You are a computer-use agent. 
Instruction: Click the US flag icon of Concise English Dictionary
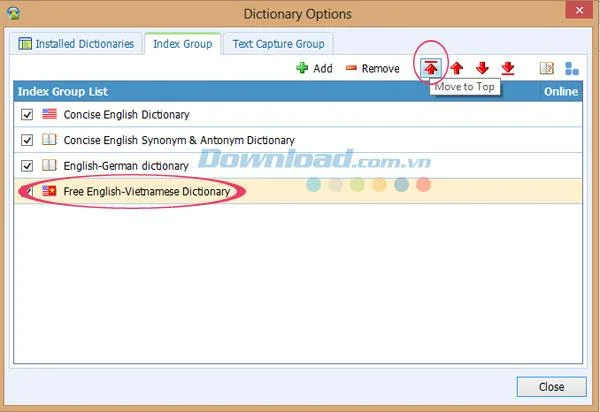click(49, 114)
